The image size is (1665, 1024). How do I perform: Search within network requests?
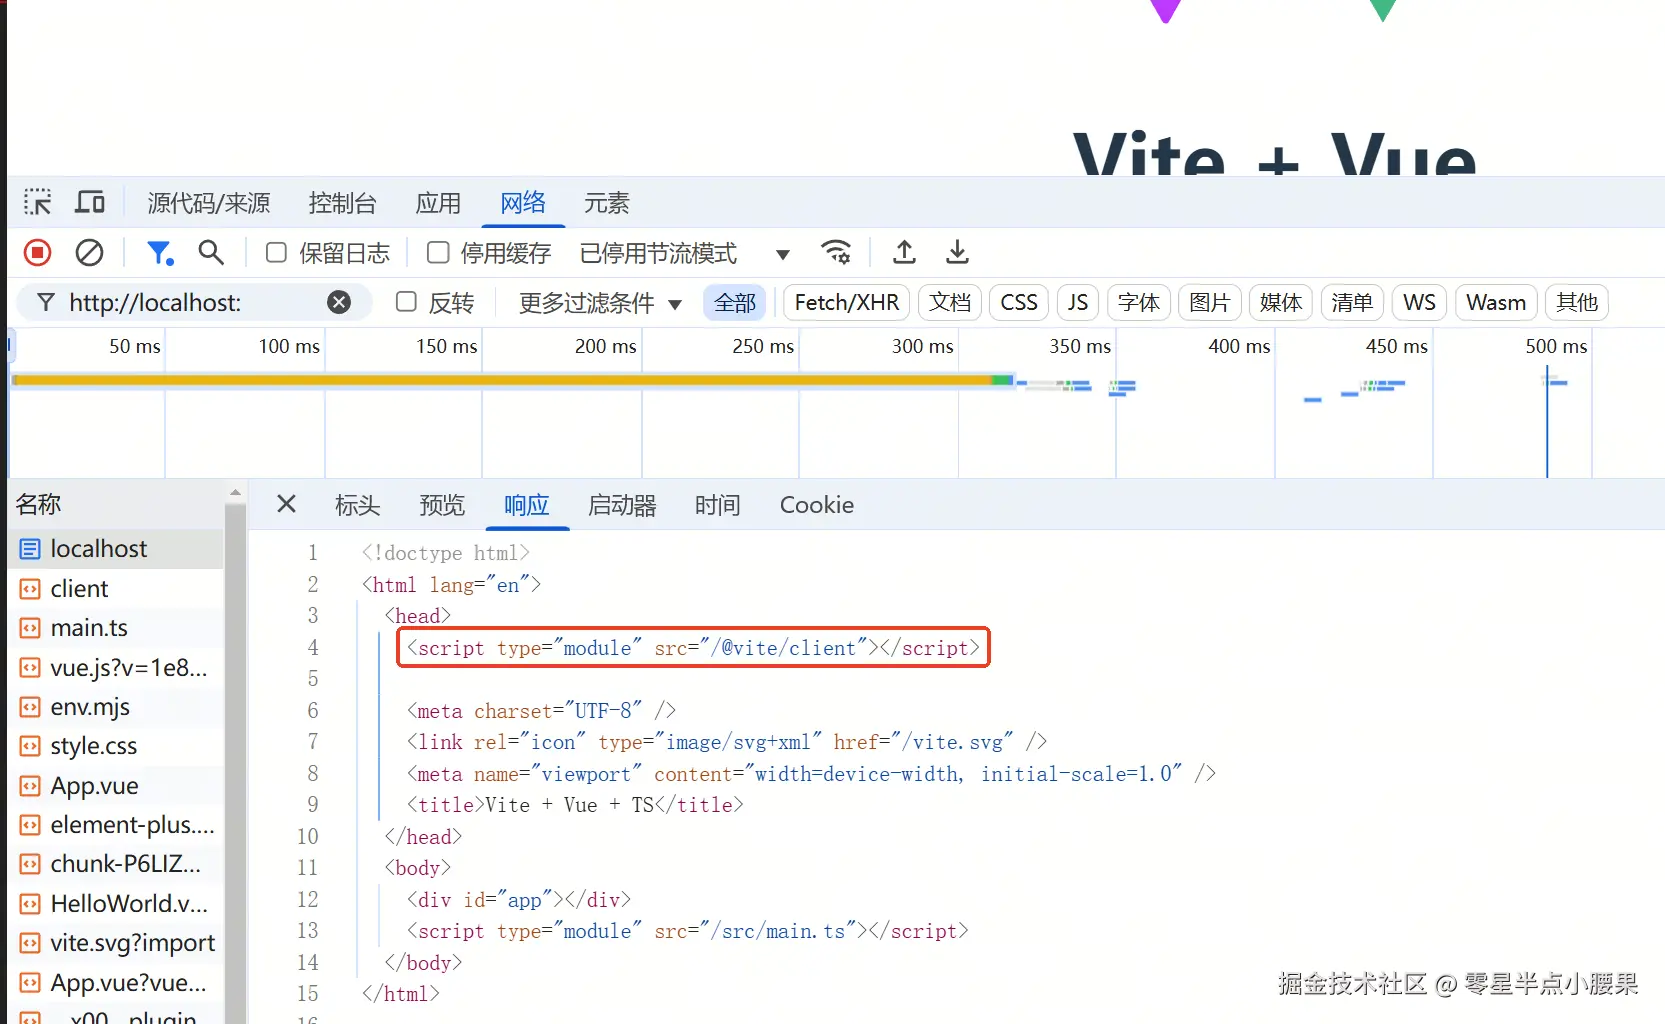click(210, 252)
